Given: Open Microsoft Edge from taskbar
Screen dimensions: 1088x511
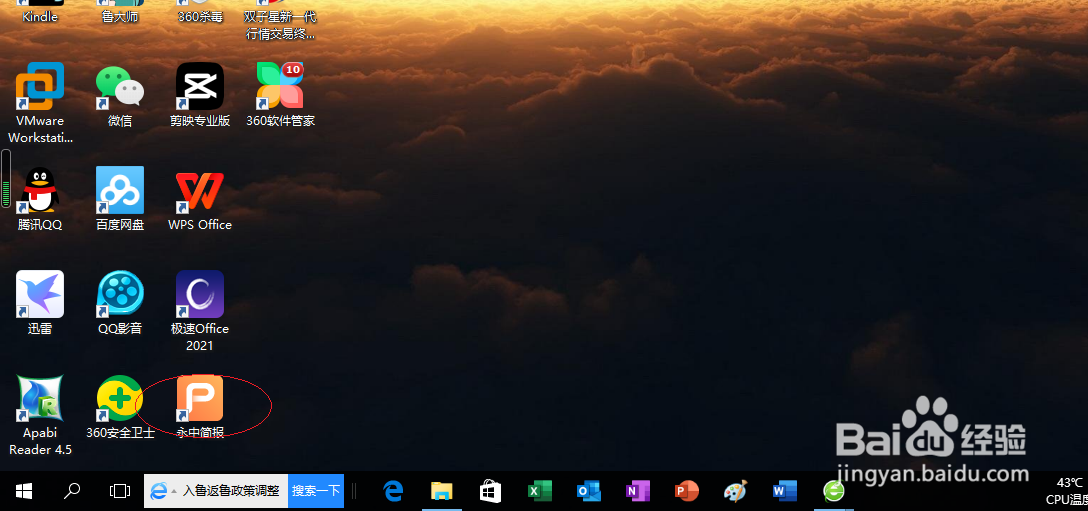Looking at the screenshot, I should pyautogui.click(x=393, y=491).
